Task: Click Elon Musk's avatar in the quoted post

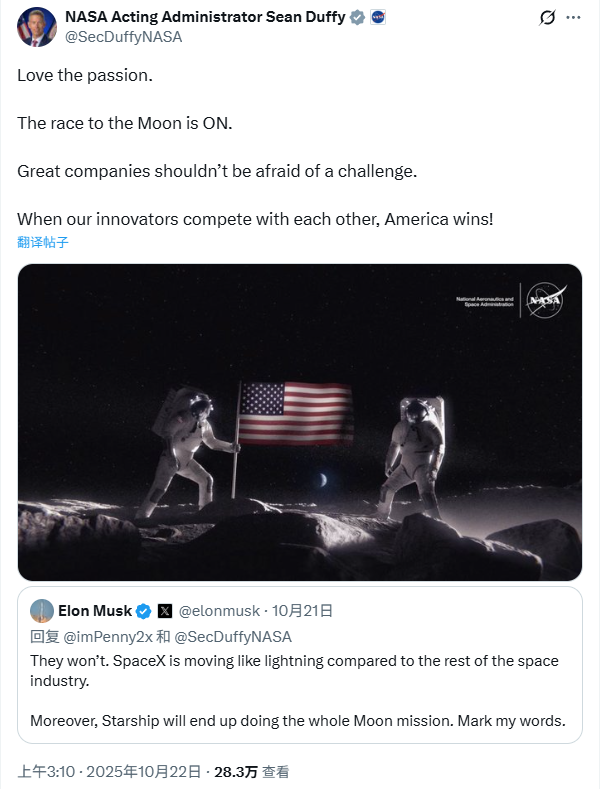Action: click(x=42, y=610)
